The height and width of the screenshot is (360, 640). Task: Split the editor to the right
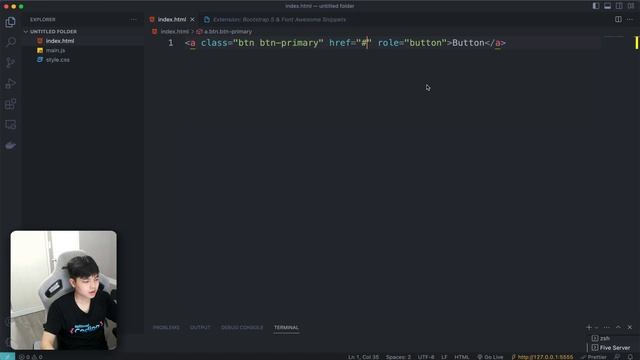coord(618,20)
